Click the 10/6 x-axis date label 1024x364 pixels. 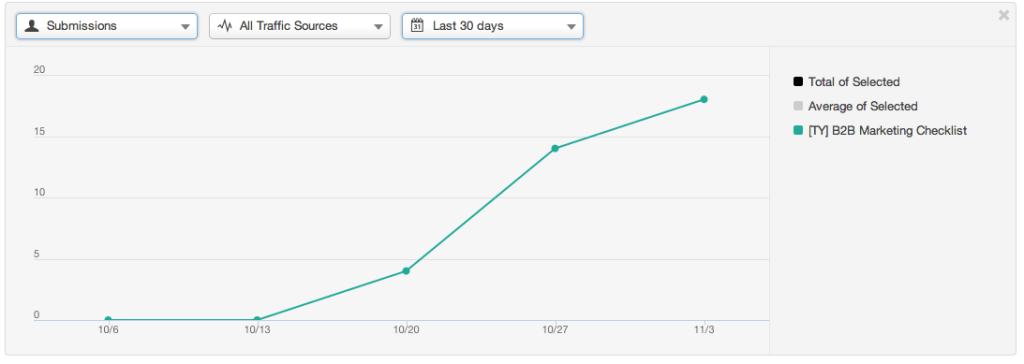(108, 330)
